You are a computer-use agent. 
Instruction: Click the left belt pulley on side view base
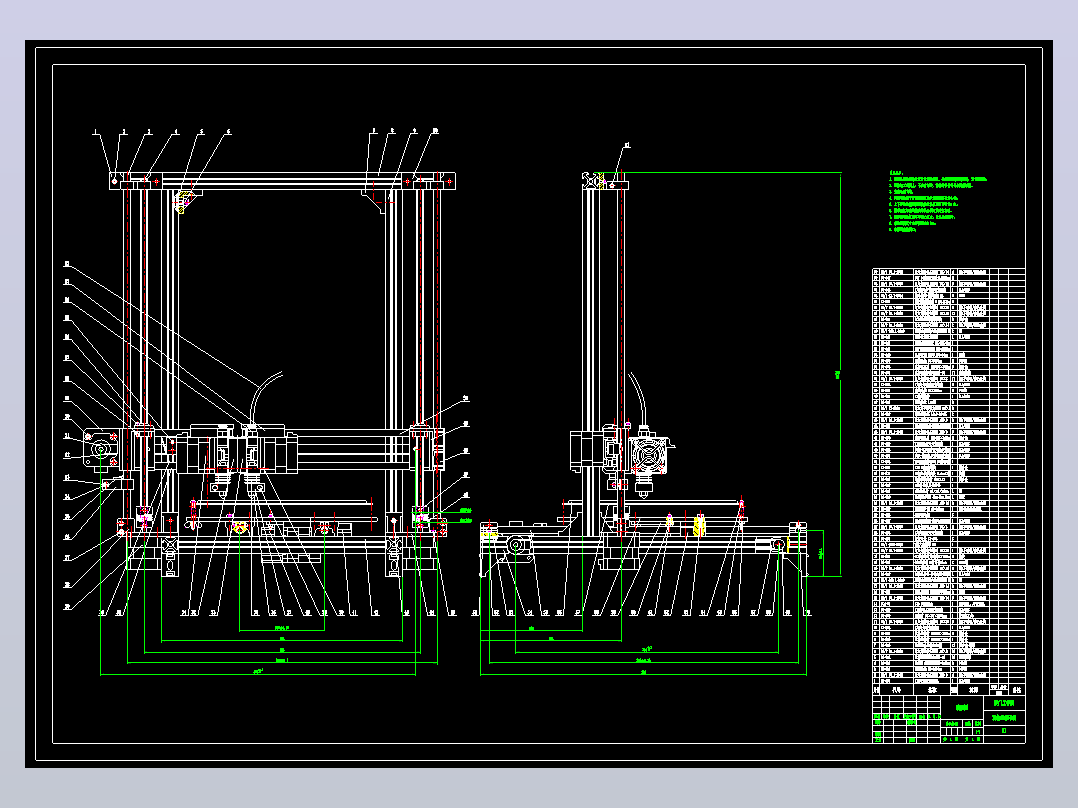[516, 545]
